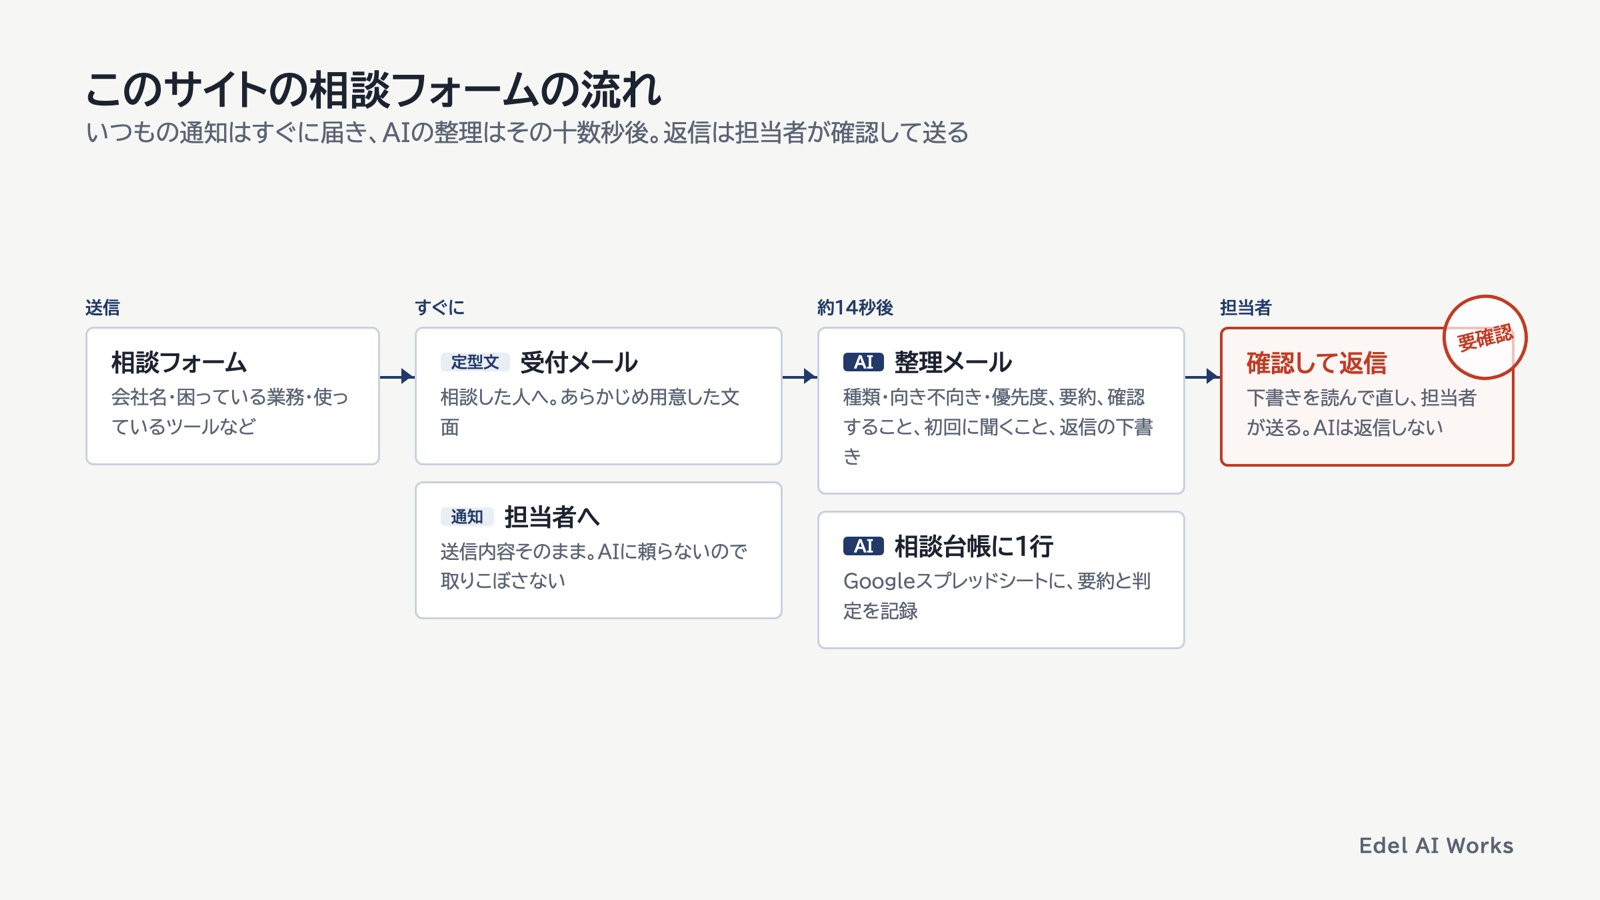The image size is (1600, 900).
Task: Click the red 確認して返信 heading
Action: pos(1316,363)
